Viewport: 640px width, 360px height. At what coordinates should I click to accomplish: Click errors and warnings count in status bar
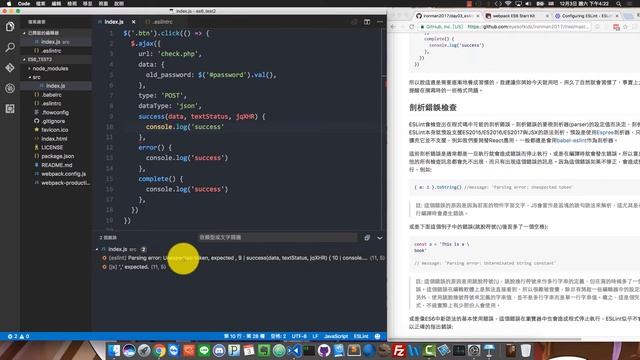[18, 336]
